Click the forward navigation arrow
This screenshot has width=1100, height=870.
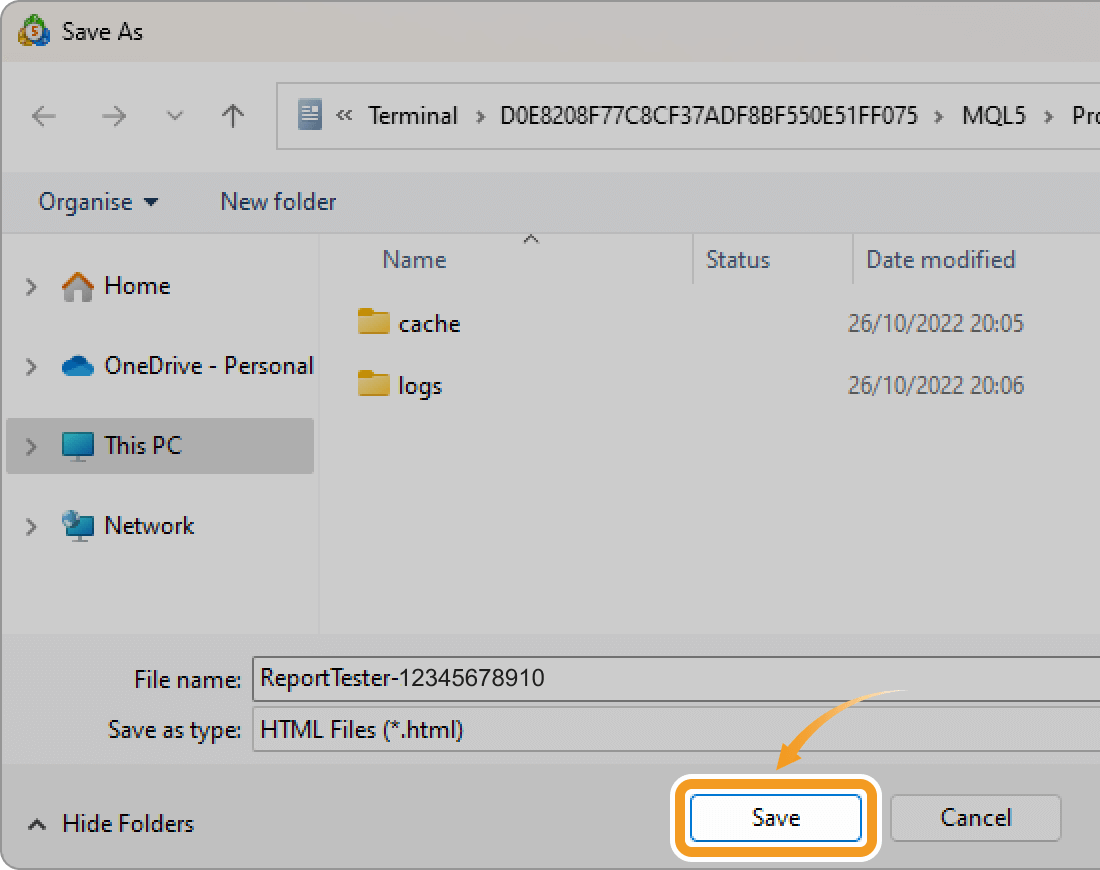pos(114,116)
